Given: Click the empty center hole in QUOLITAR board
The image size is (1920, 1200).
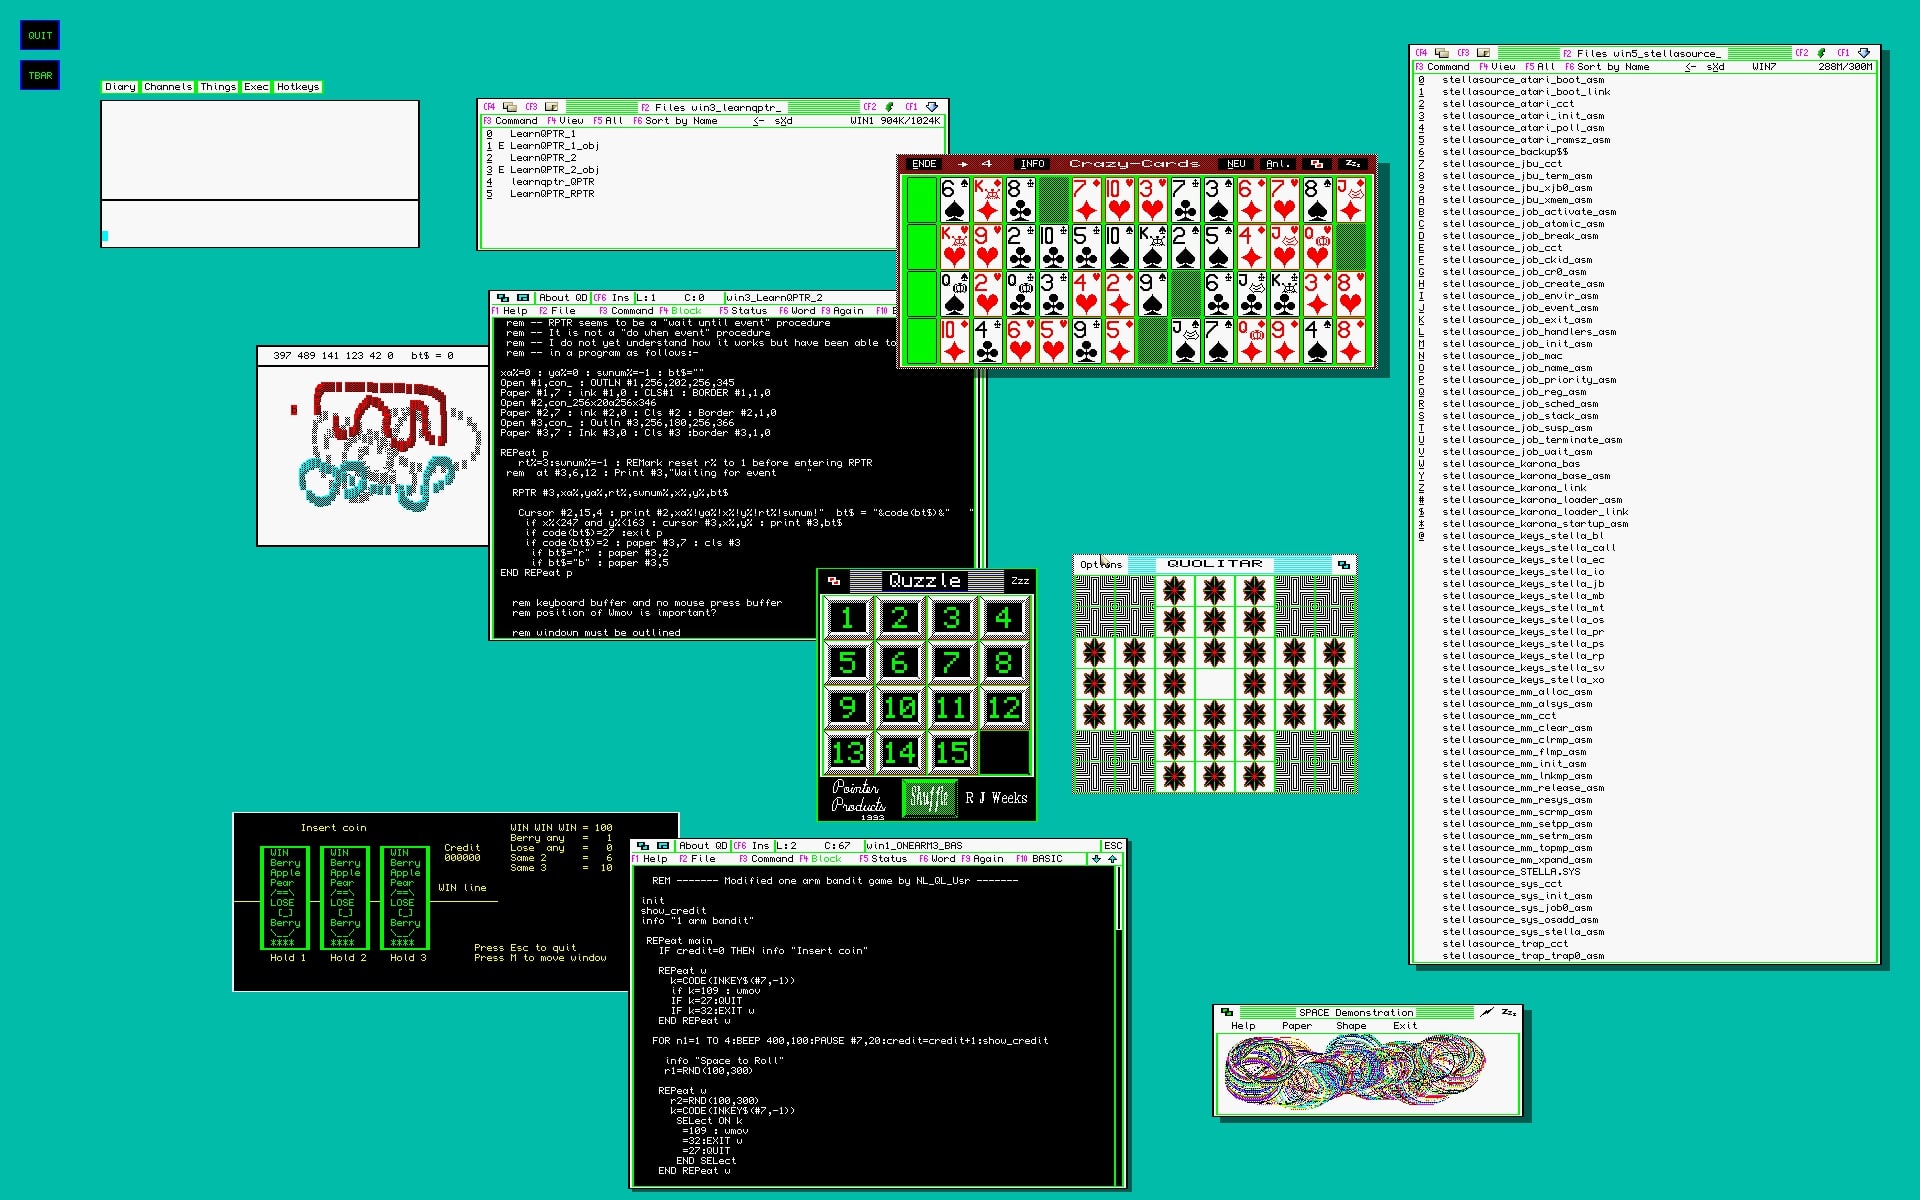Looking at the screenshot, I should [1214, 684].
